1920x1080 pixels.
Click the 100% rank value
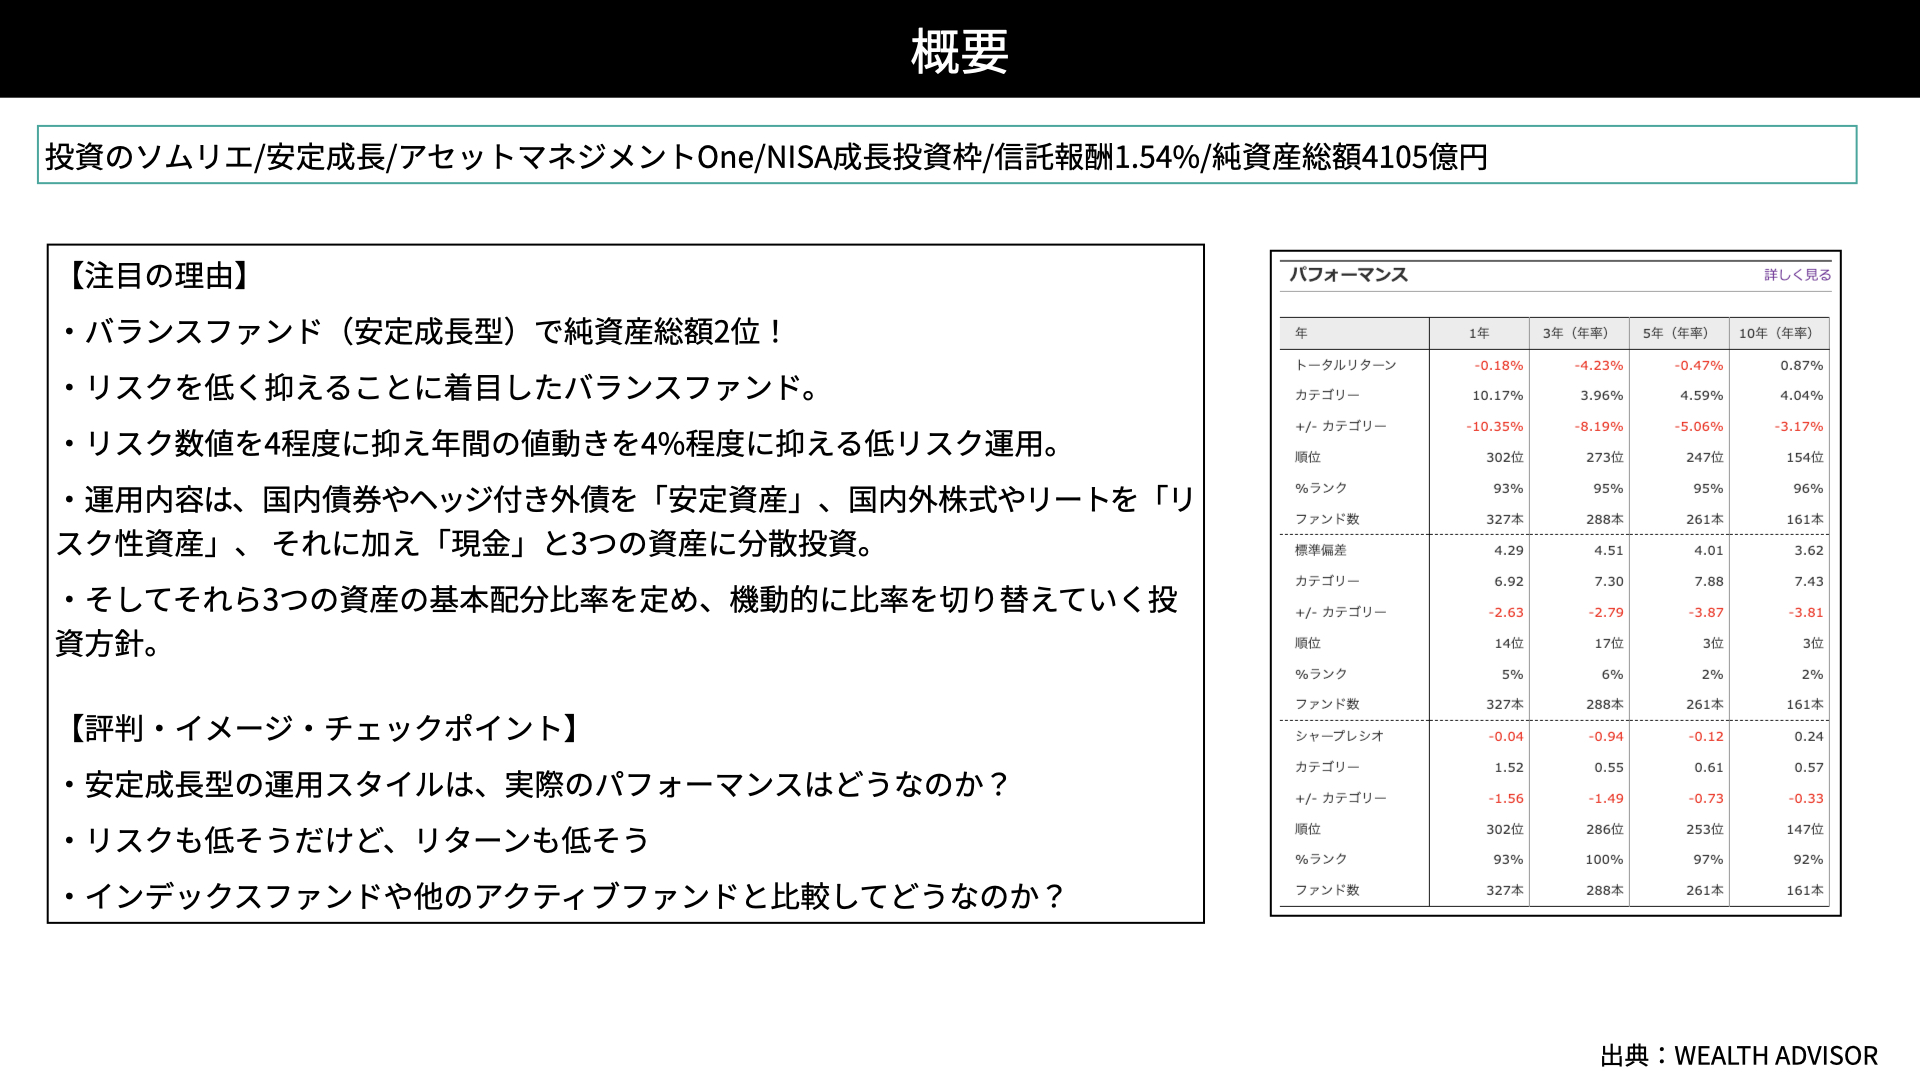tap(1604, 860)
